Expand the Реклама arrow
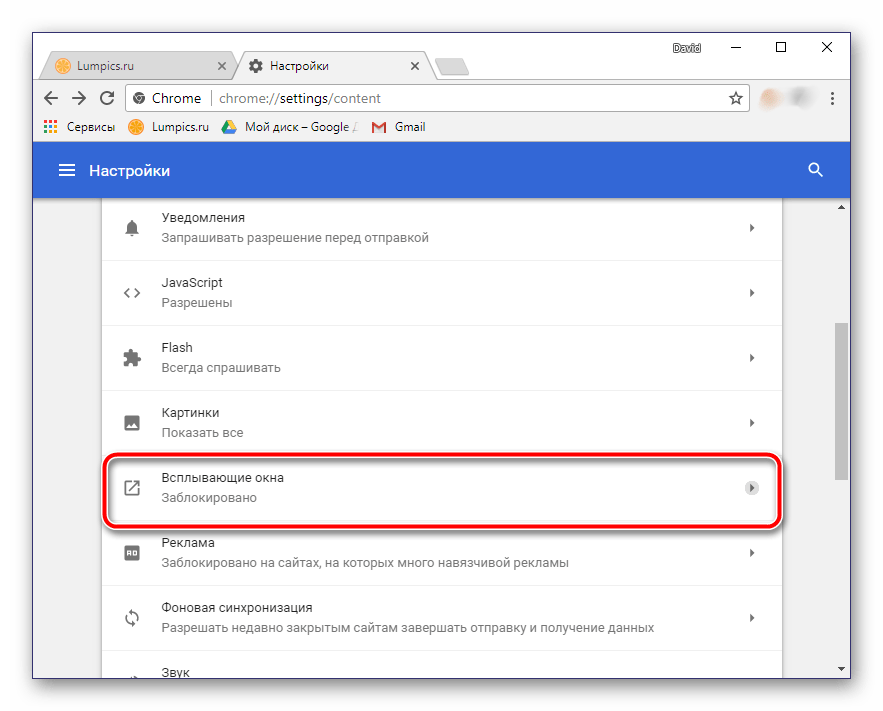Screen dimensions: 883x711 click(x=752, y=553)
